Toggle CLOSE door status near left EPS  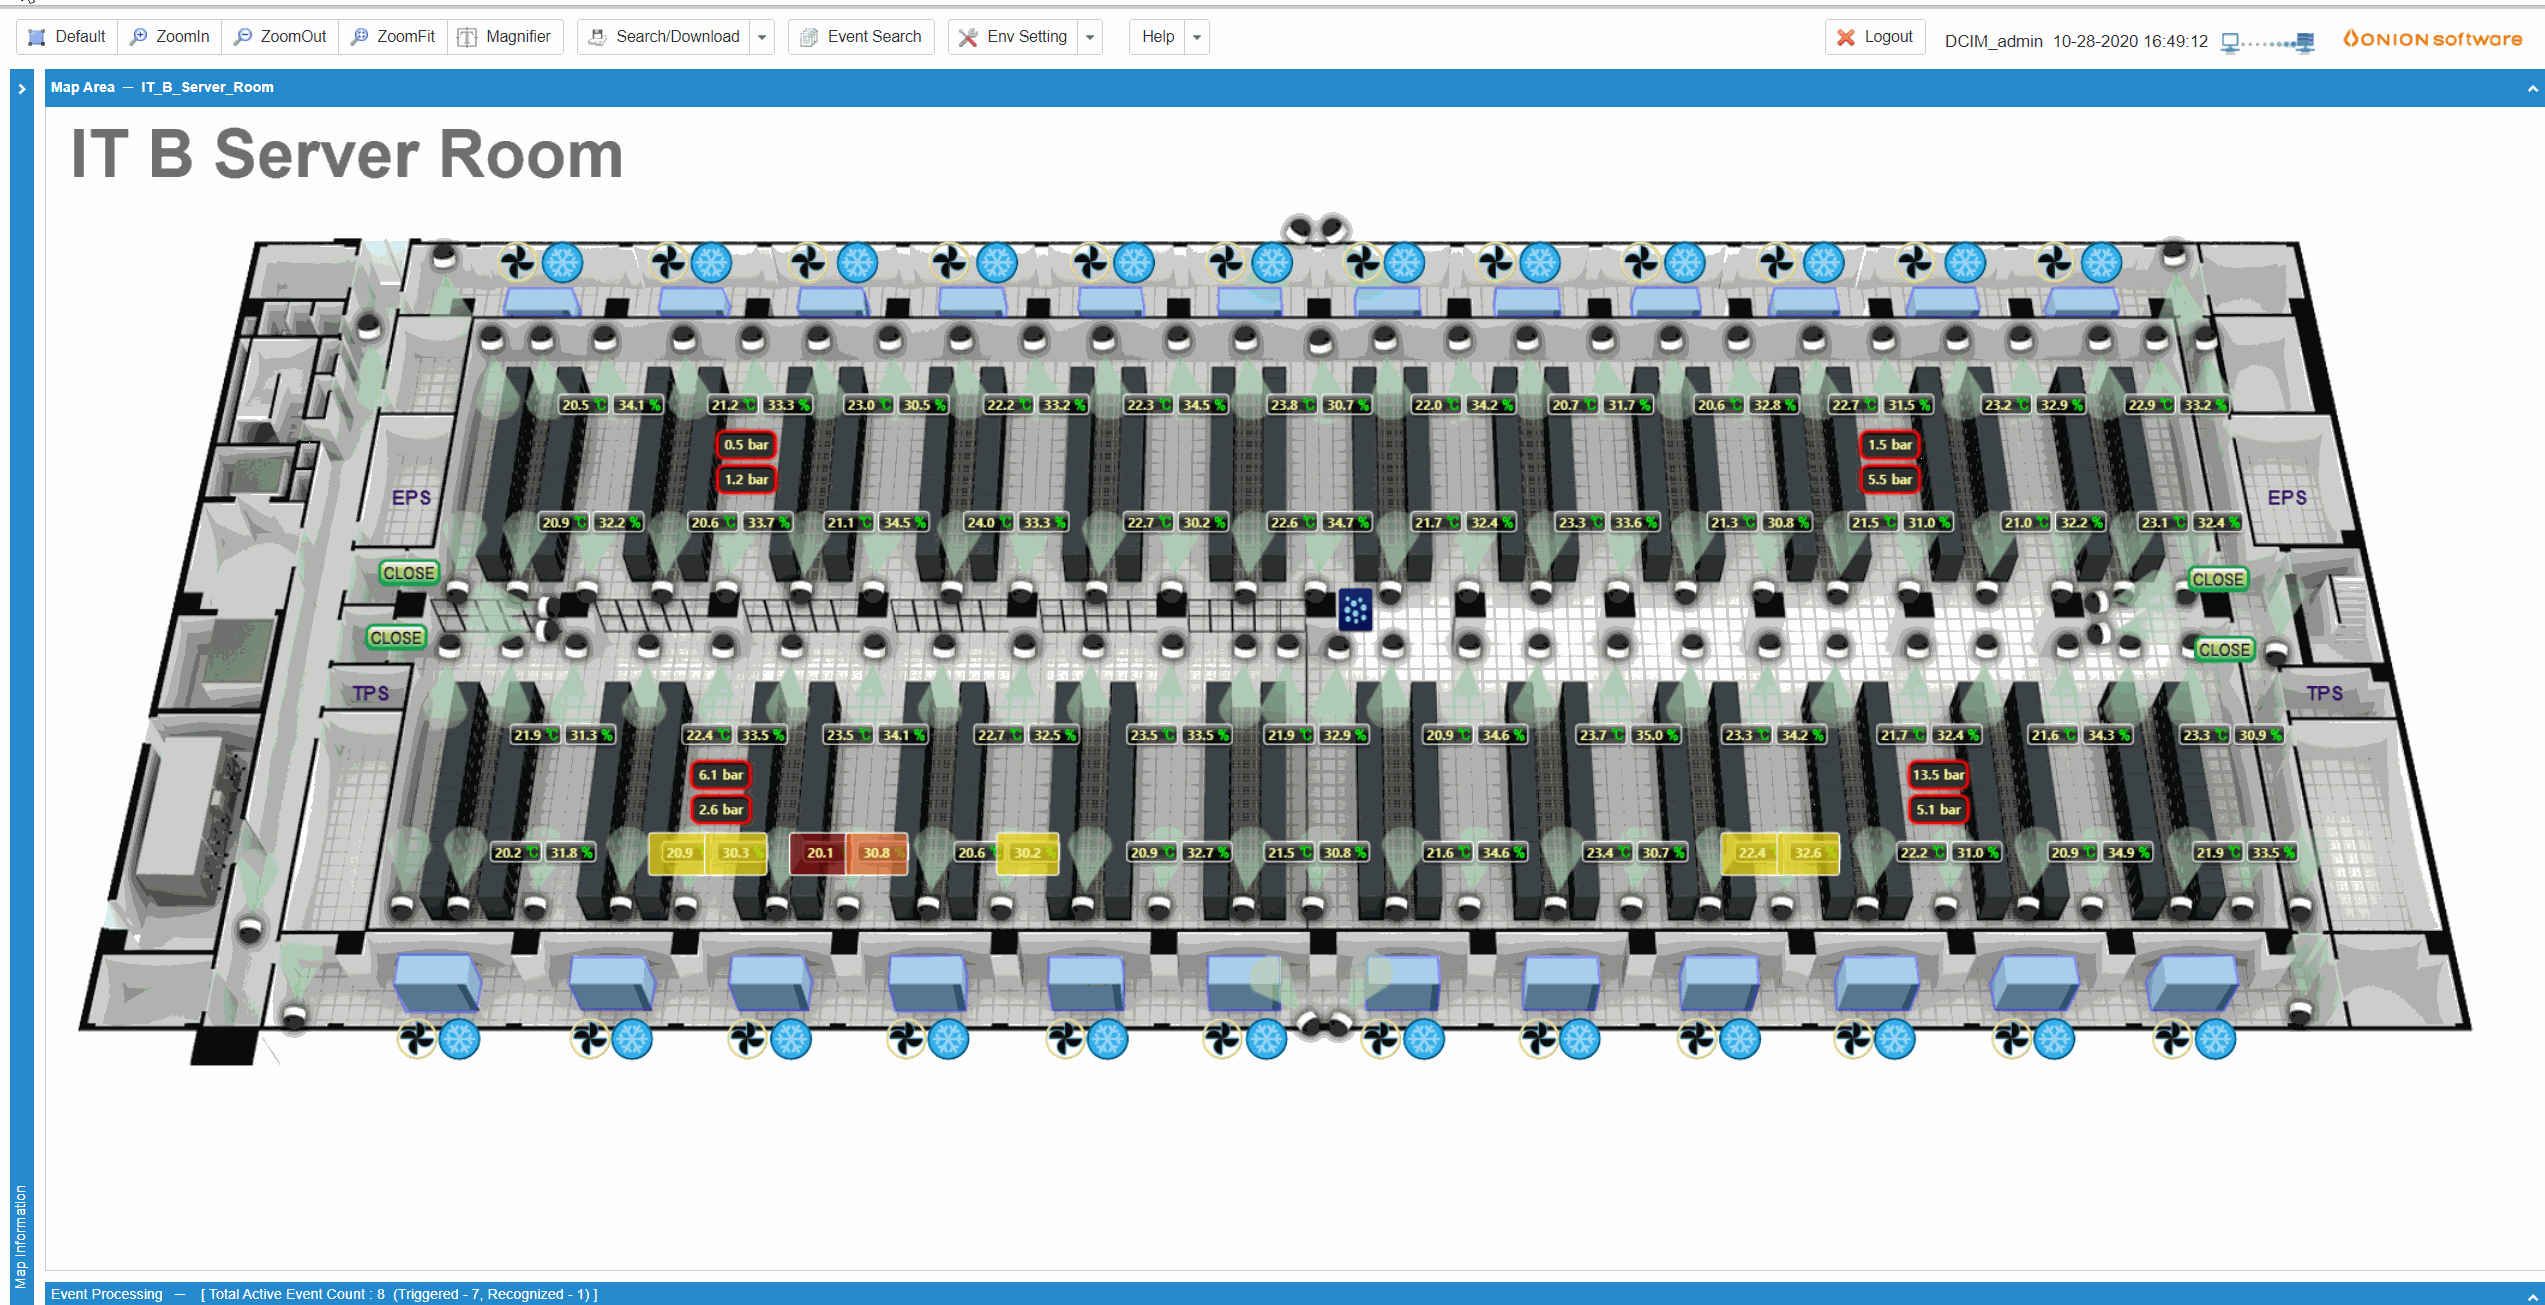409,573
